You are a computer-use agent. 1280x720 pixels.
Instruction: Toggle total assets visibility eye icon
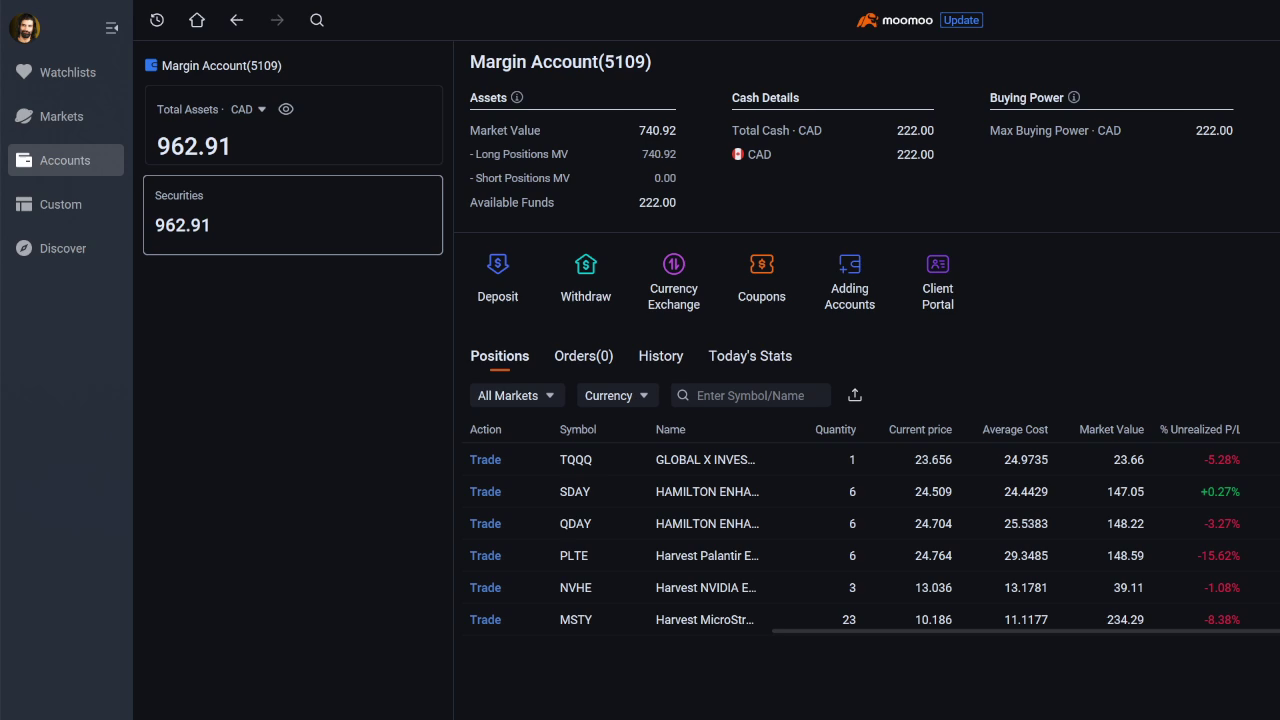coord(286,109)
